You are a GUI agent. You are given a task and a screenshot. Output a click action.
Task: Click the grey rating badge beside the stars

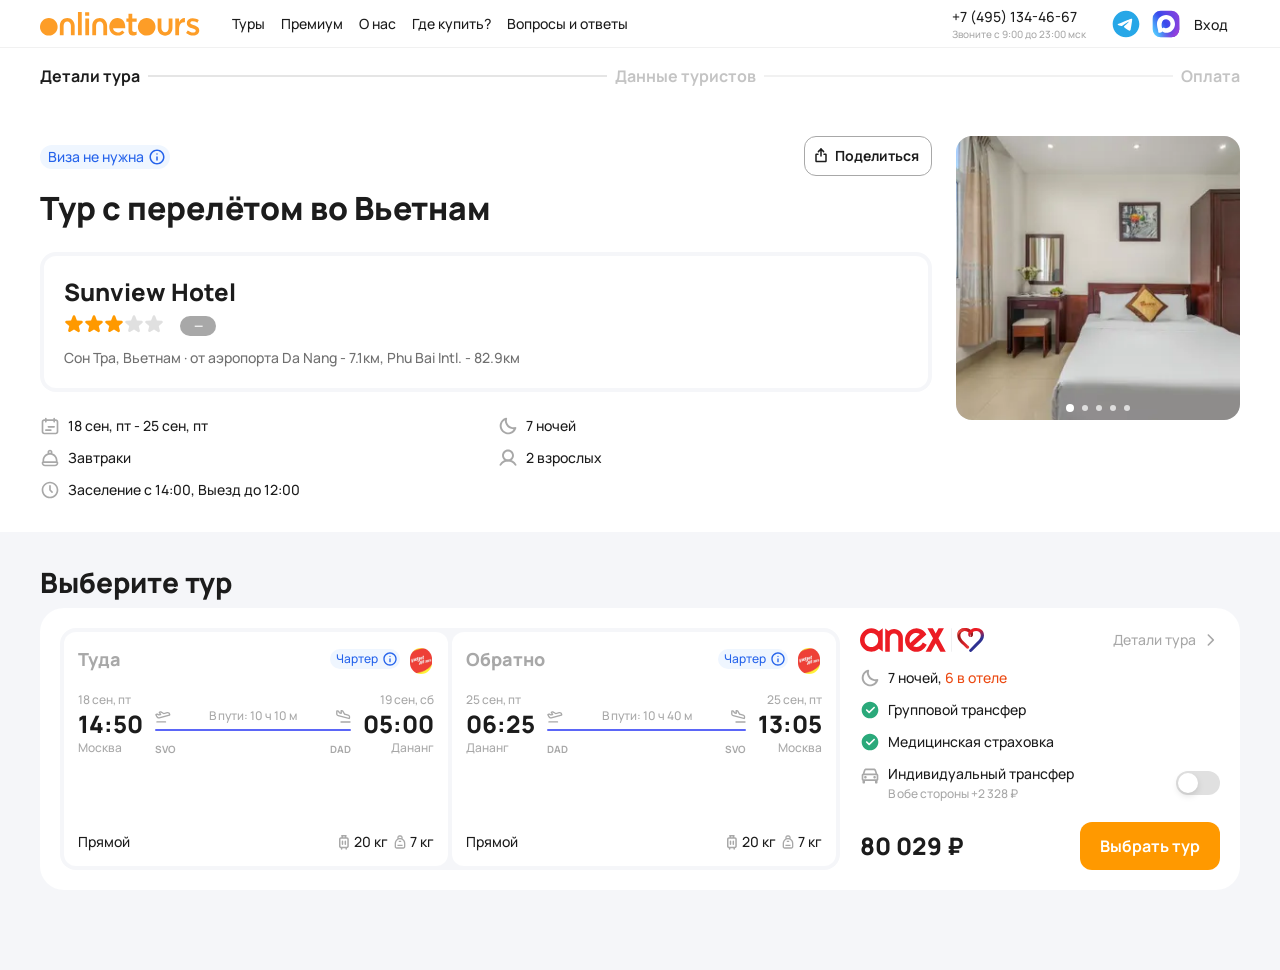198,326
